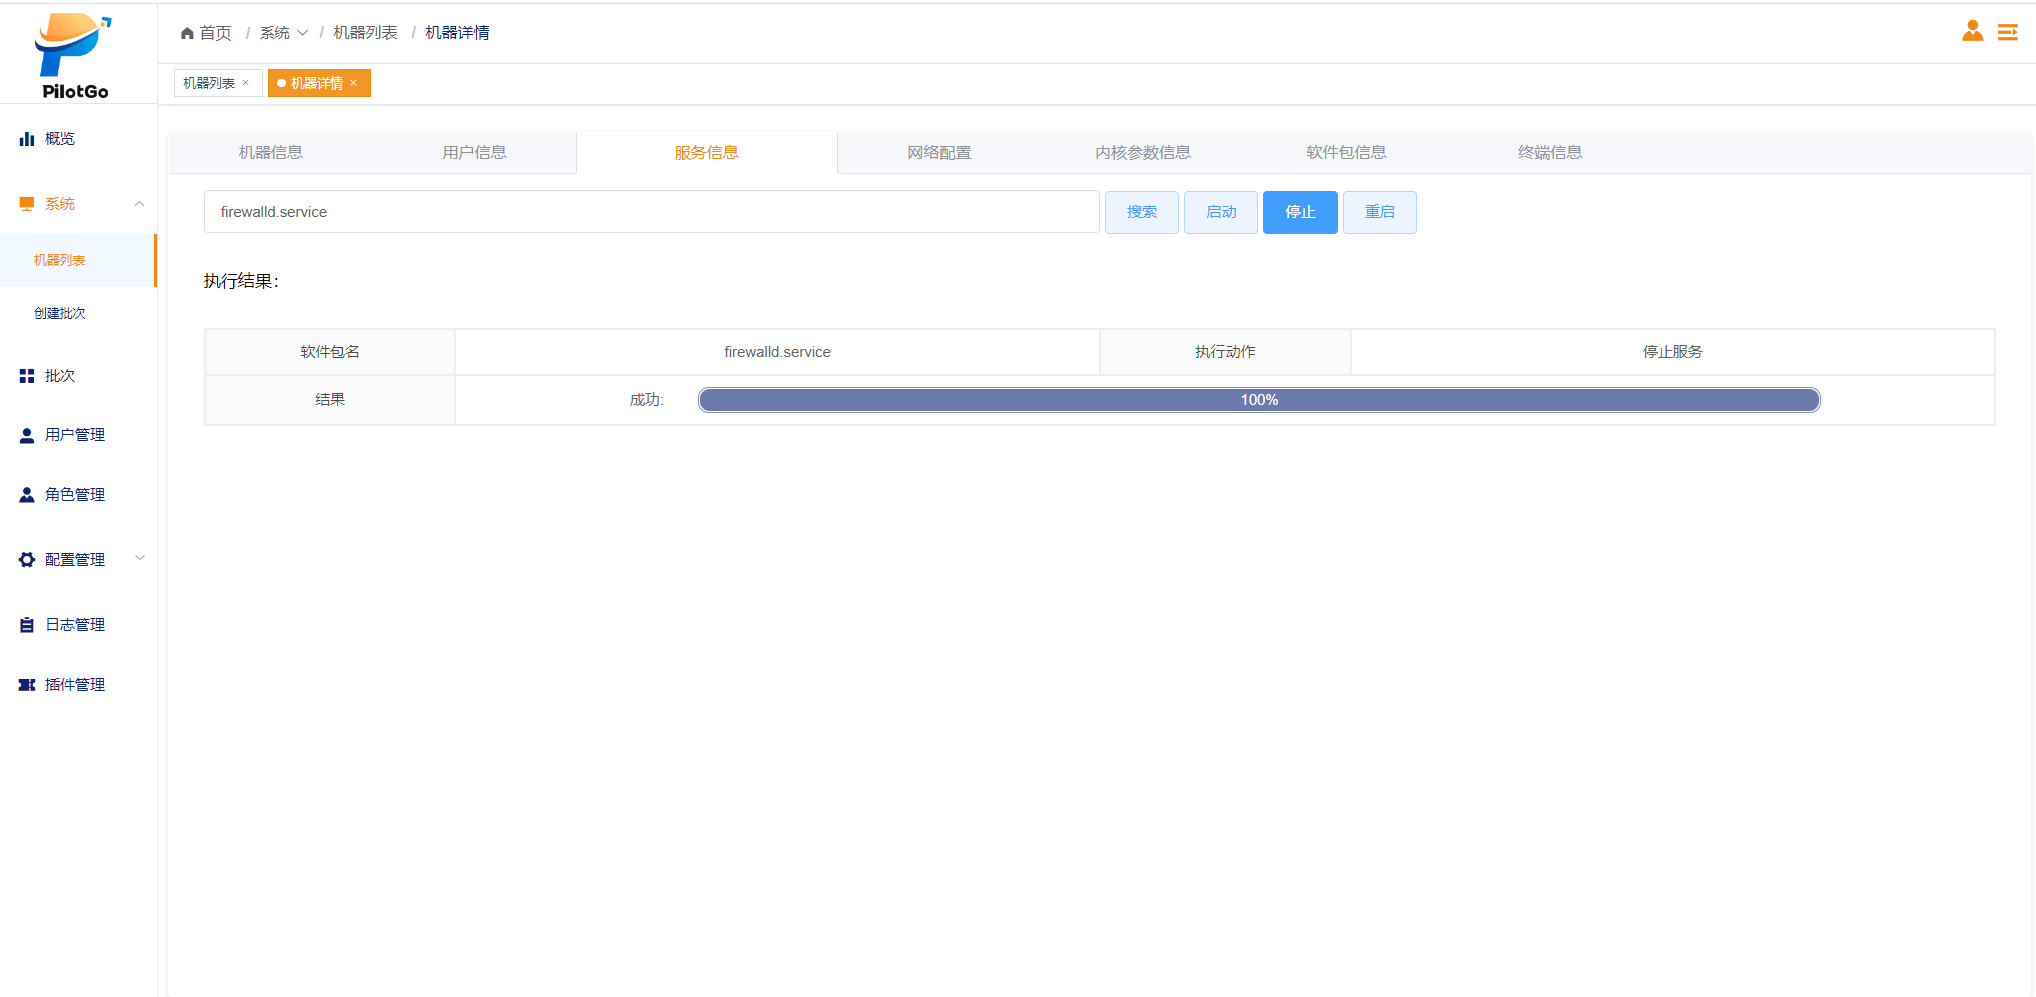Open 用户管理 user management in sidebar
This screenshot has width=2036, height=997.
point(74,435)
